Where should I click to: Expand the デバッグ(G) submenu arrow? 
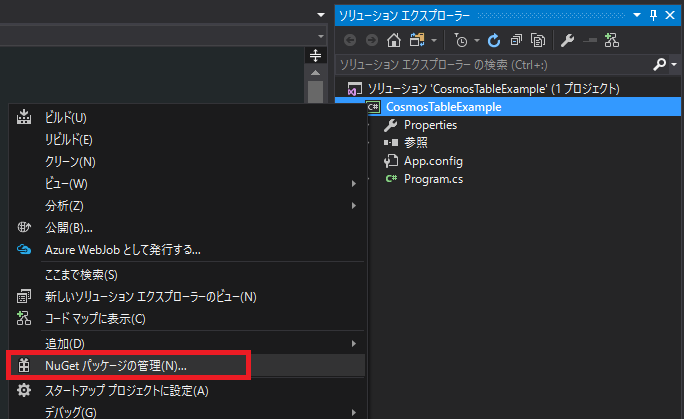[x=354, y=412]
